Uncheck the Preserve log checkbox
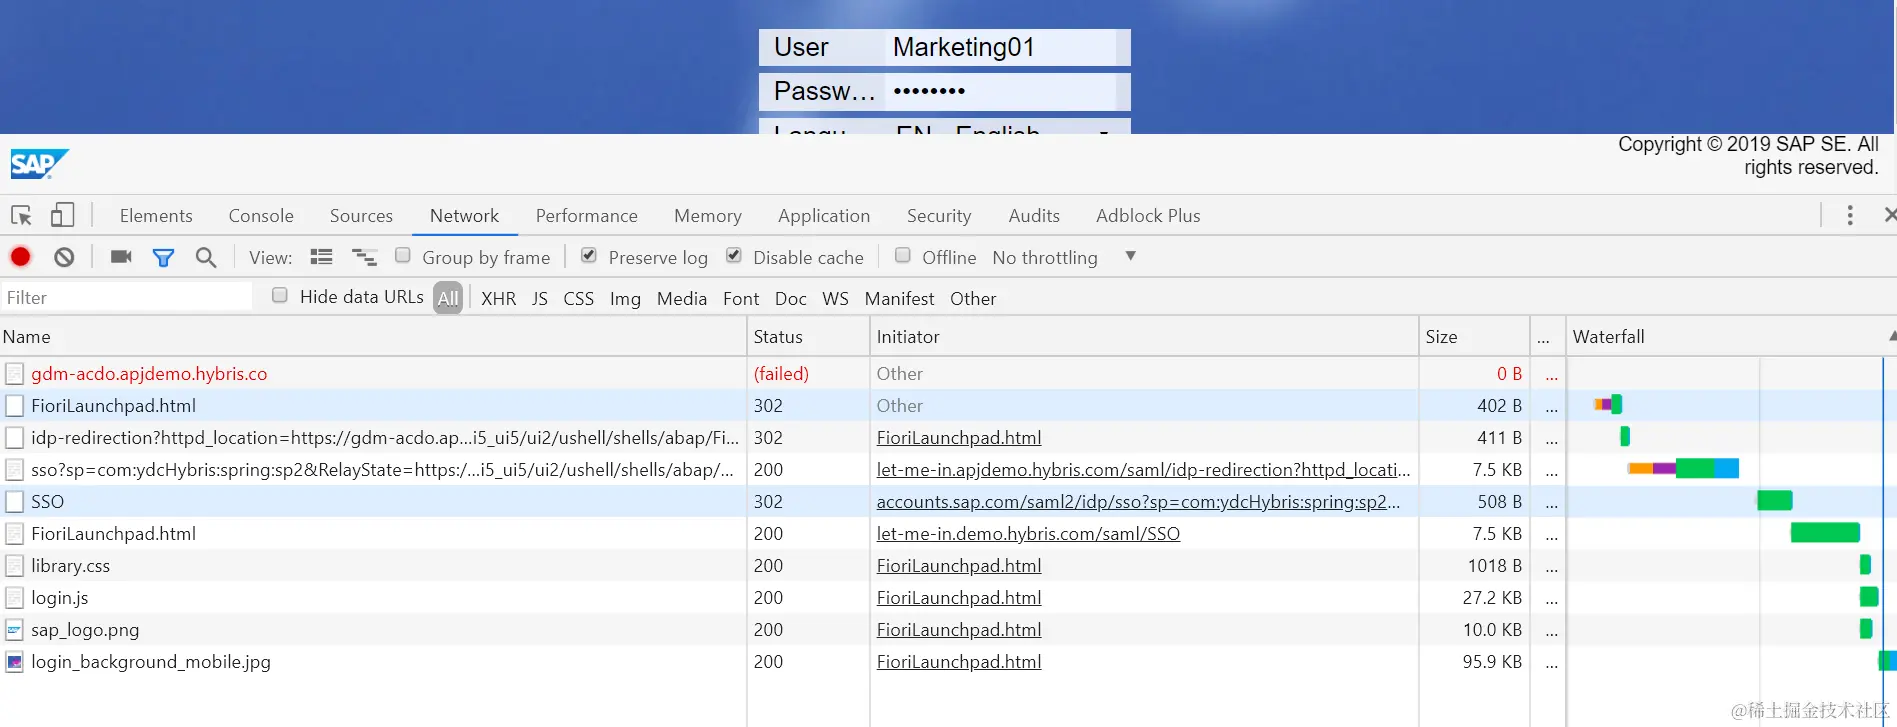The image size is (1897, 727). pos(589,256)
